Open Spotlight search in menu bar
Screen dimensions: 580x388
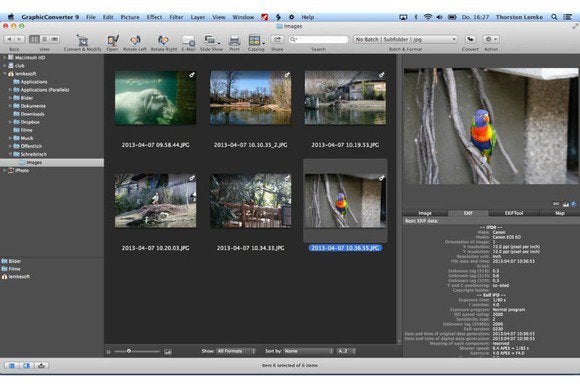click(x=554, y=17)
